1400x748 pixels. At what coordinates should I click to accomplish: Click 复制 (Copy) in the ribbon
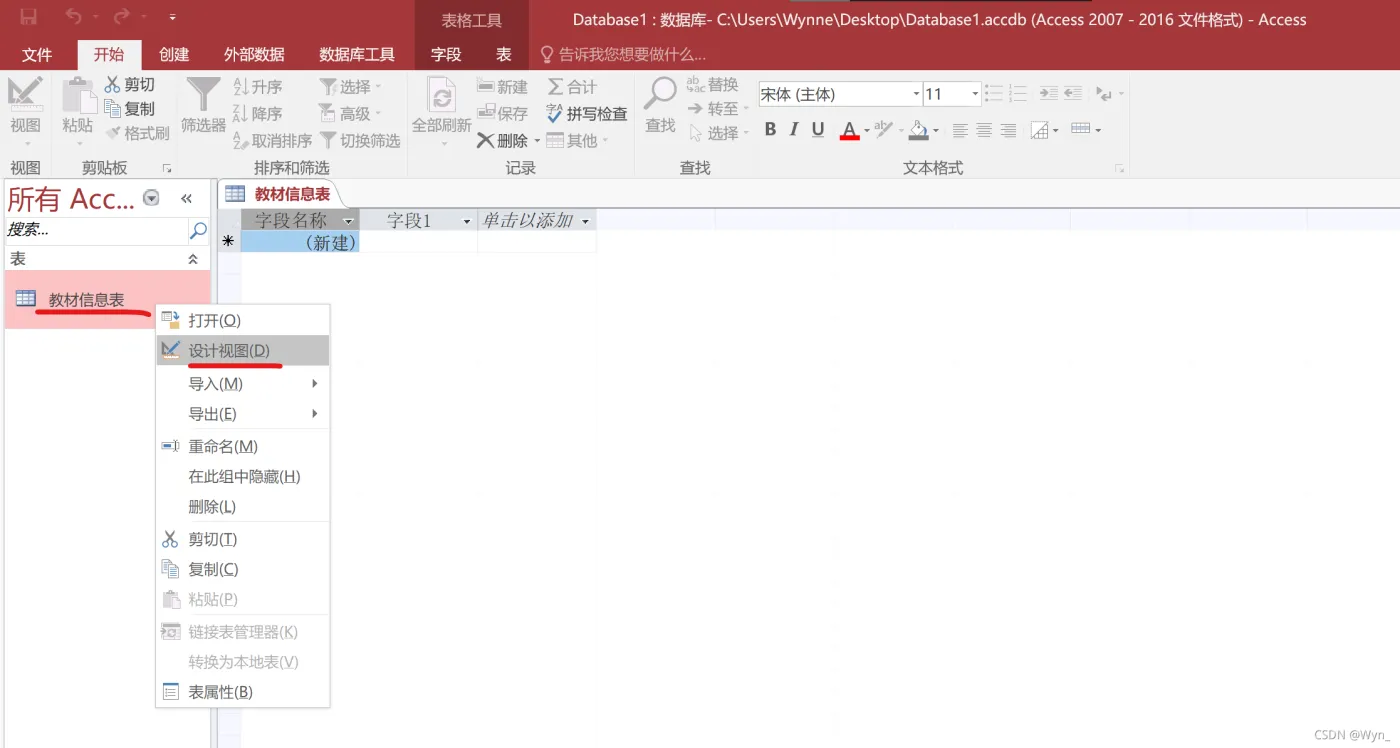(x=130, y=109)
